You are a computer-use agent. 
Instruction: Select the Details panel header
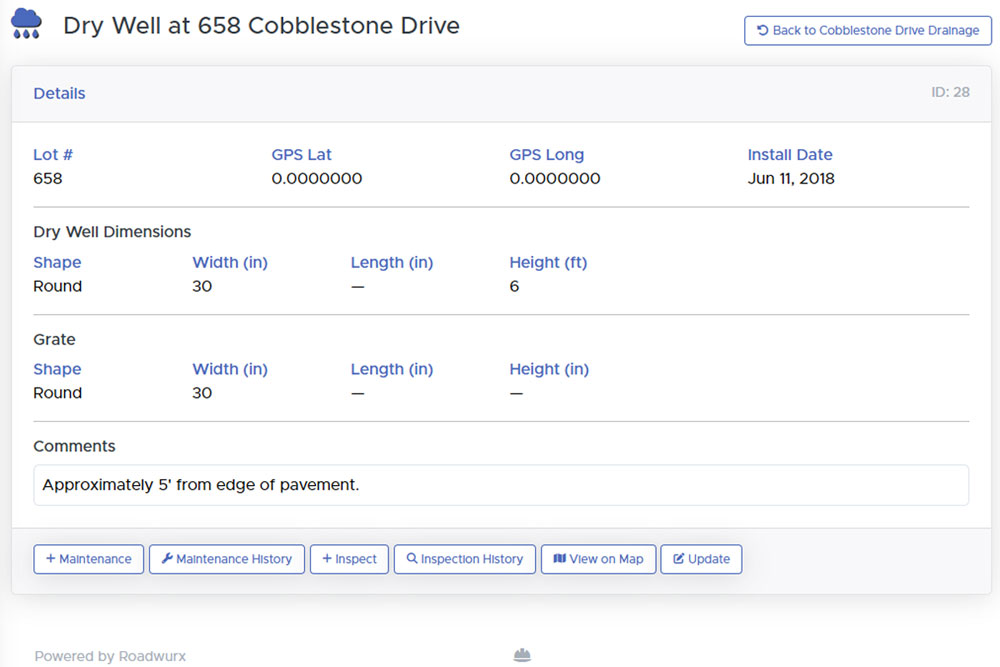click(x=59, y=93)
